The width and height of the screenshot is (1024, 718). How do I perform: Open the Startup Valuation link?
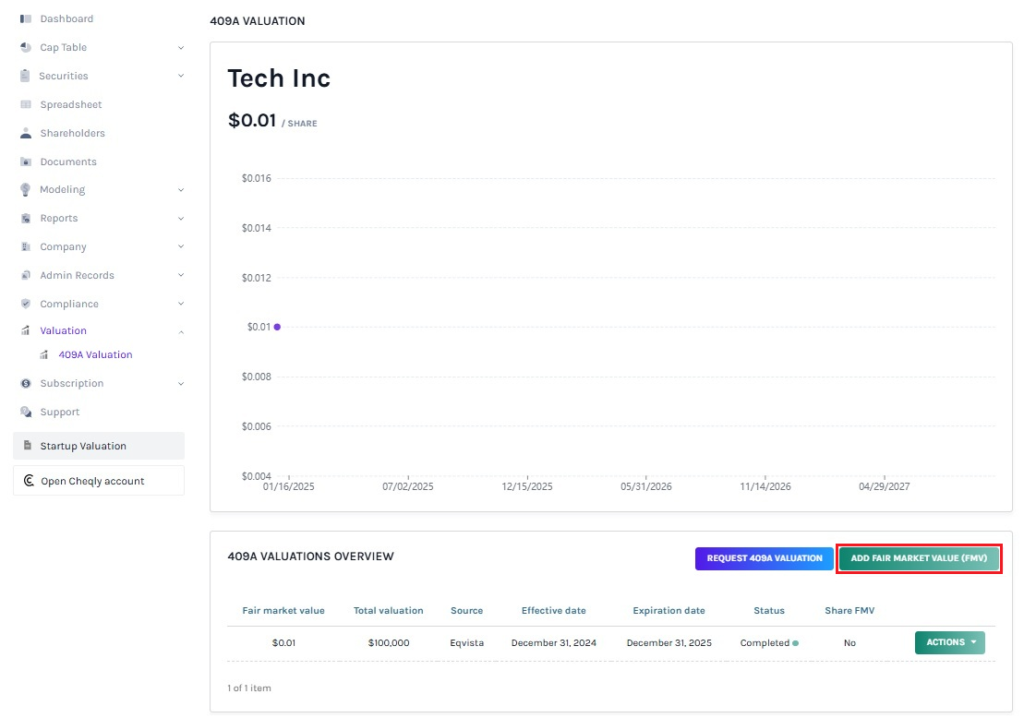83,446
